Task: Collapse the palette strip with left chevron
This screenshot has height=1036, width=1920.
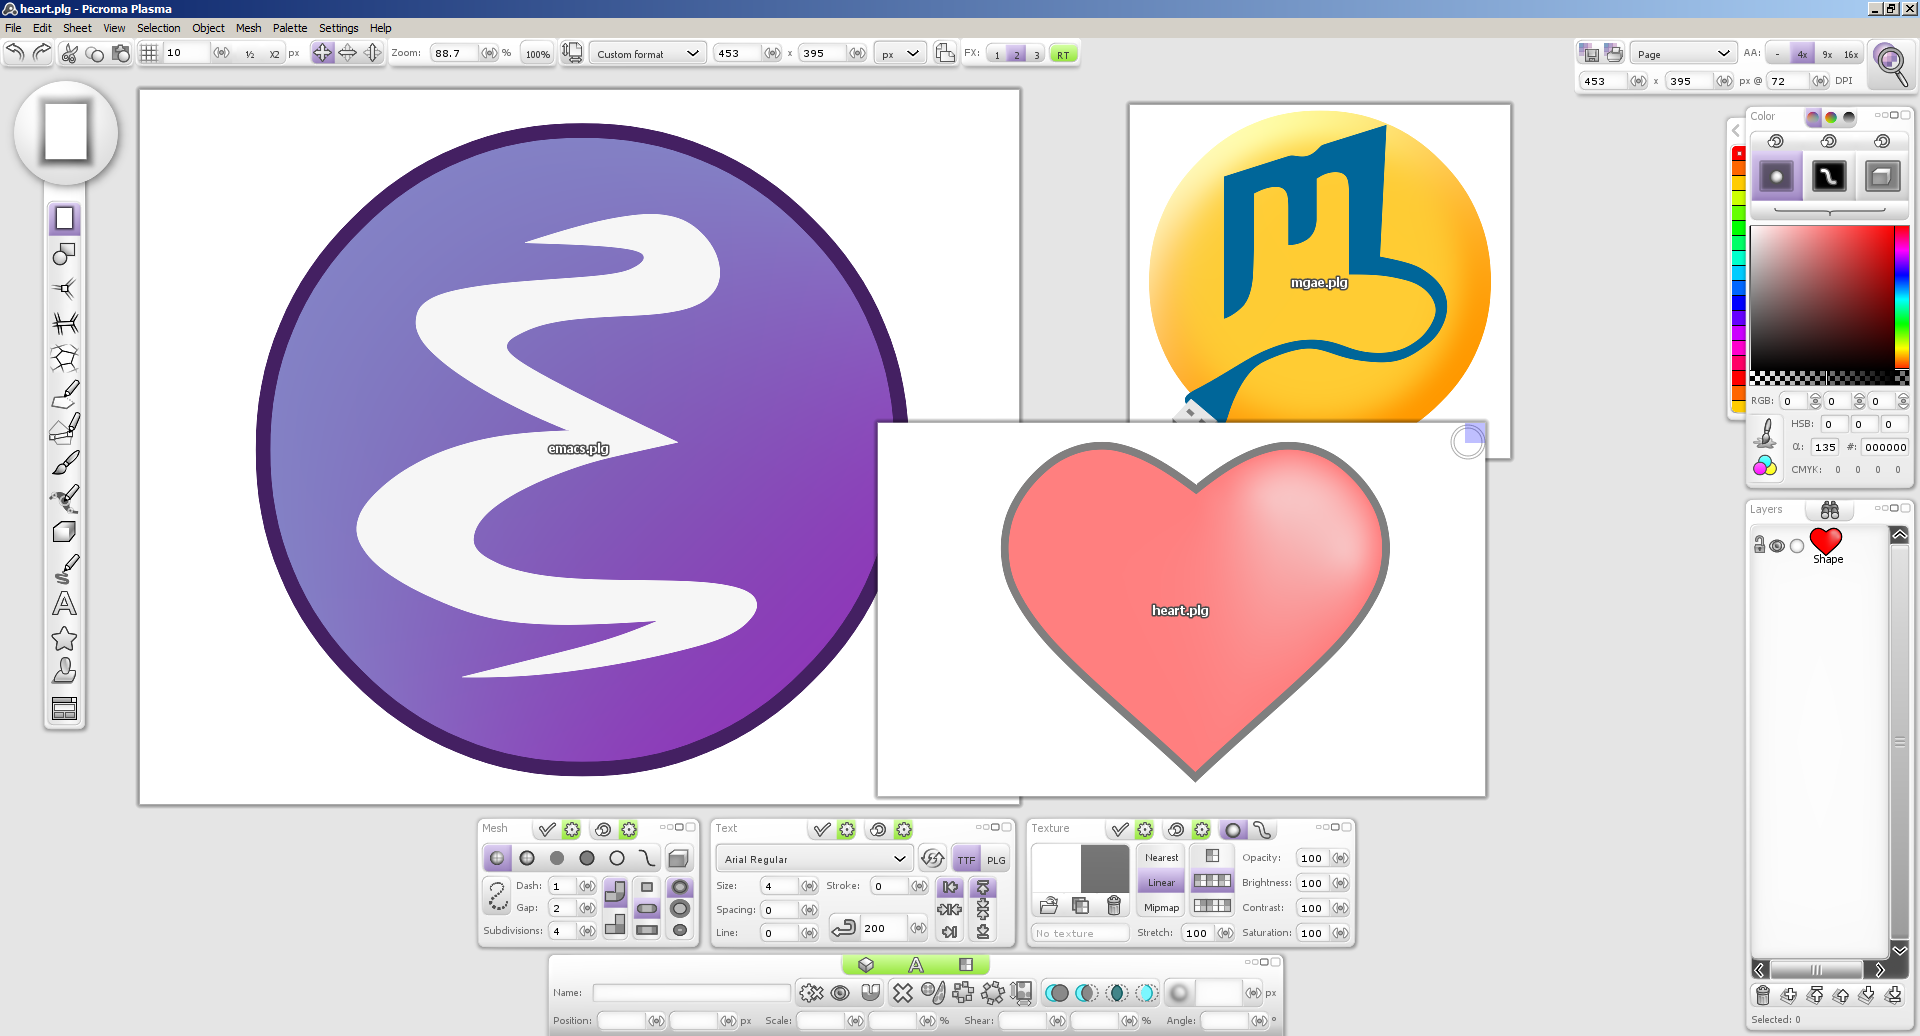Action: (x=1736, y=131)
